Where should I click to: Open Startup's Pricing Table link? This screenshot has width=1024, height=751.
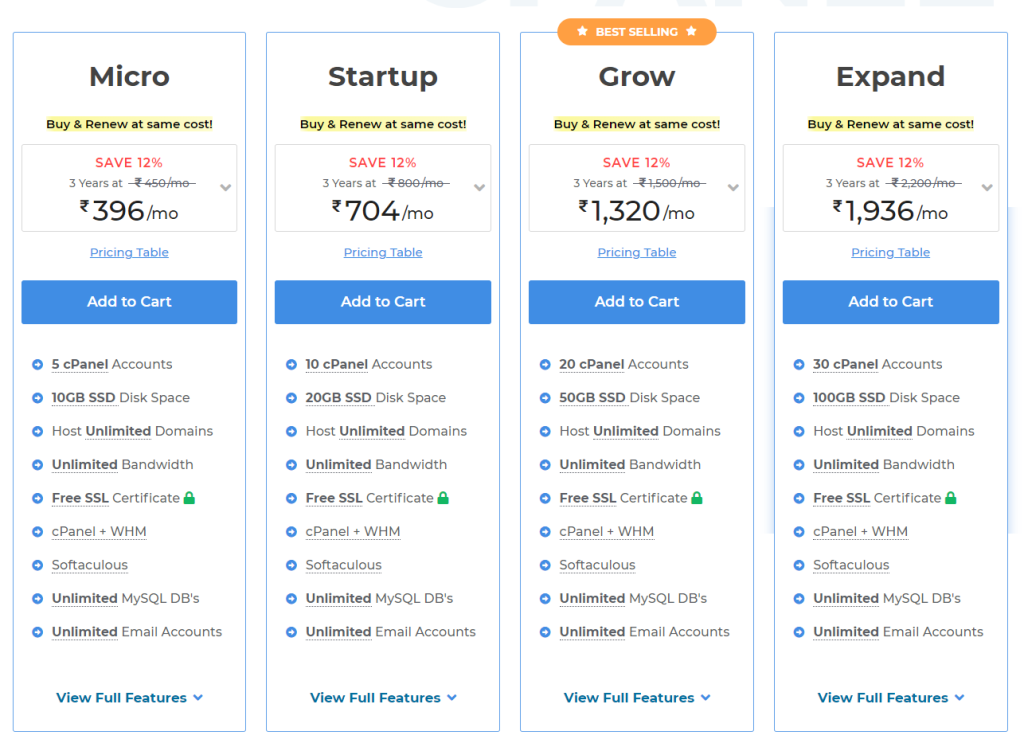tap(383, 252)
